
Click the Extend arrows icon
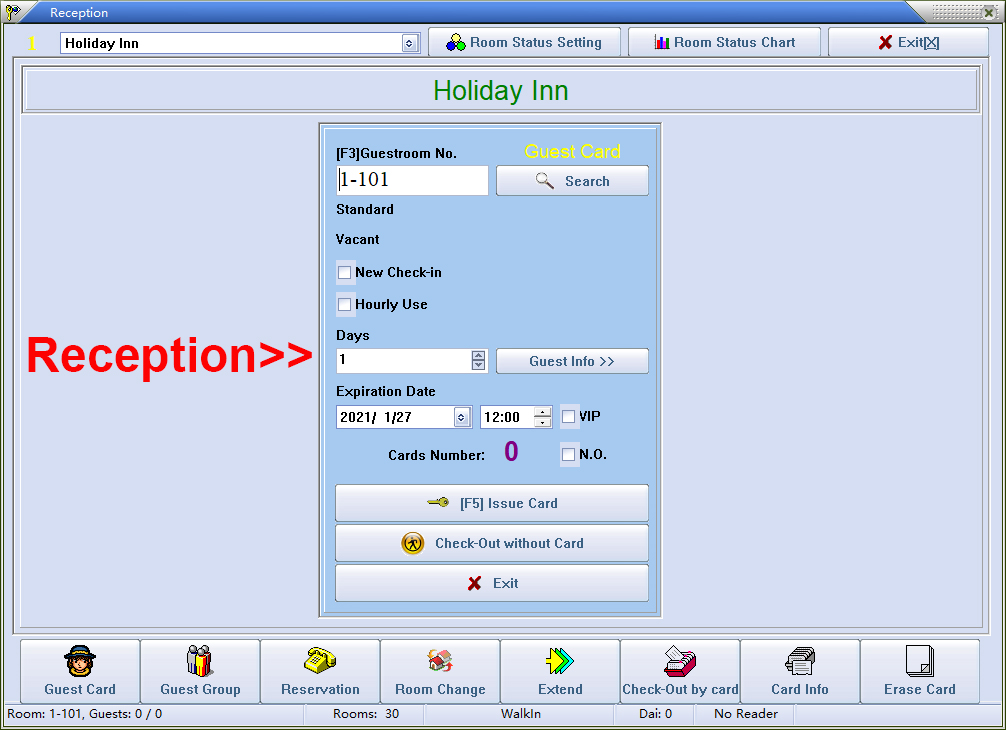pyautogui.click(x=560, y=662)
